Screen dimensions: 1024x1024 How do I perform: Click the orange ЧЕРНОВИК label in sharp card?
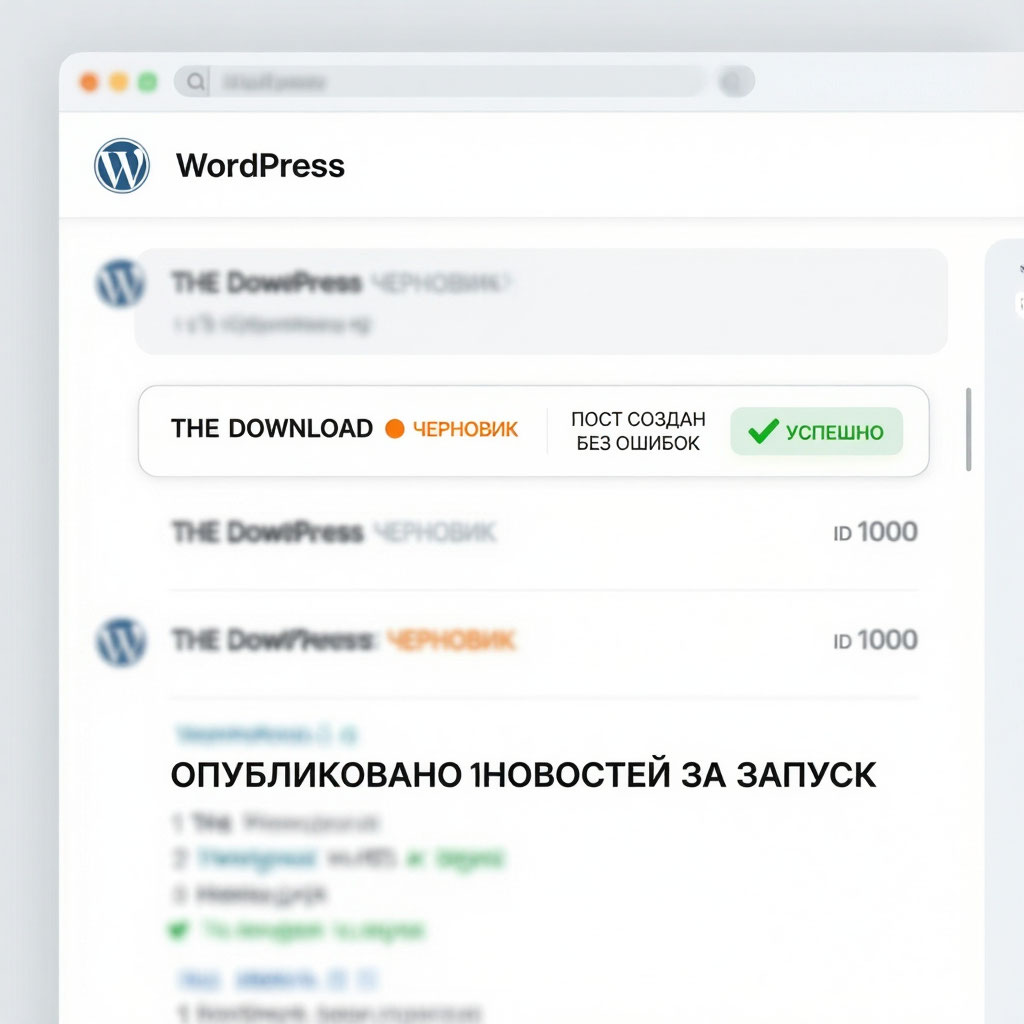click(465, 429)
